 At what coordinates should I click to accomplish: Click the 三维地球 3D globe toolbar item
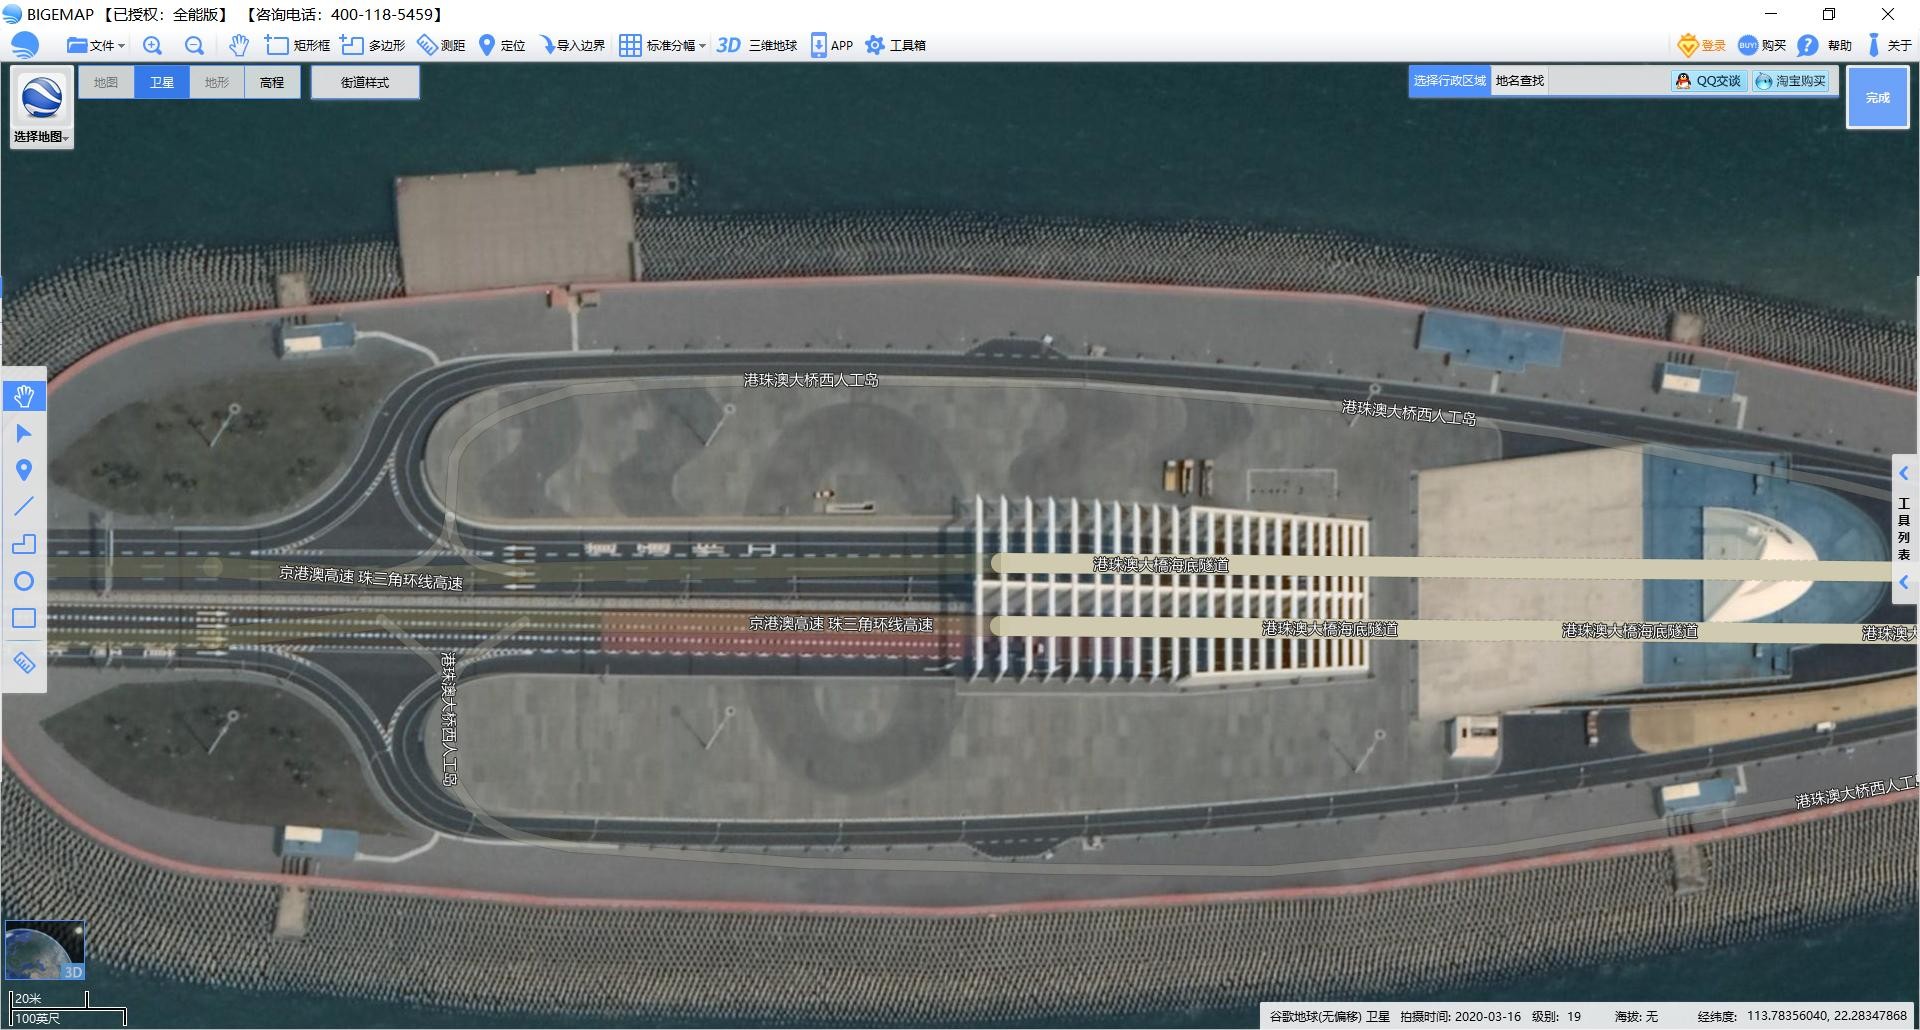758,45
